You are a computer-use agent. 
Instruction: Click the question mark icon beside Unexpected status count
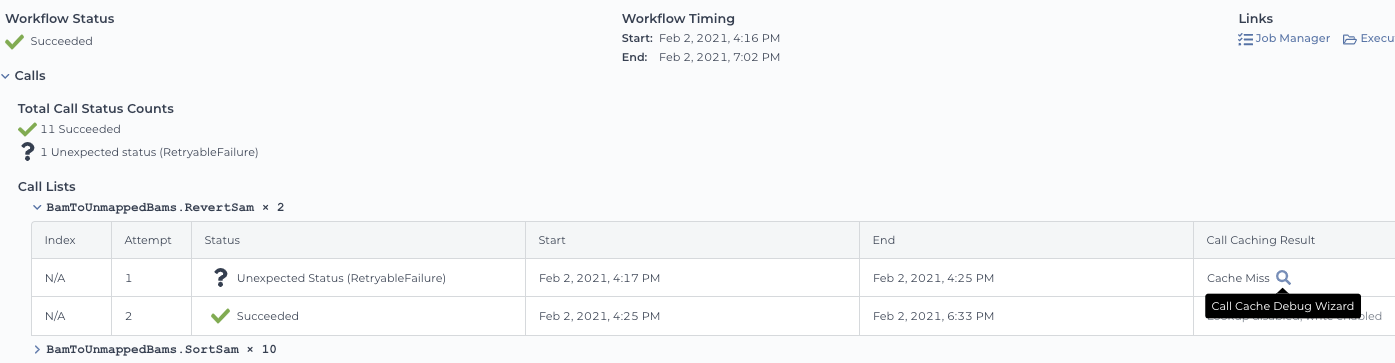pos(28,152)
